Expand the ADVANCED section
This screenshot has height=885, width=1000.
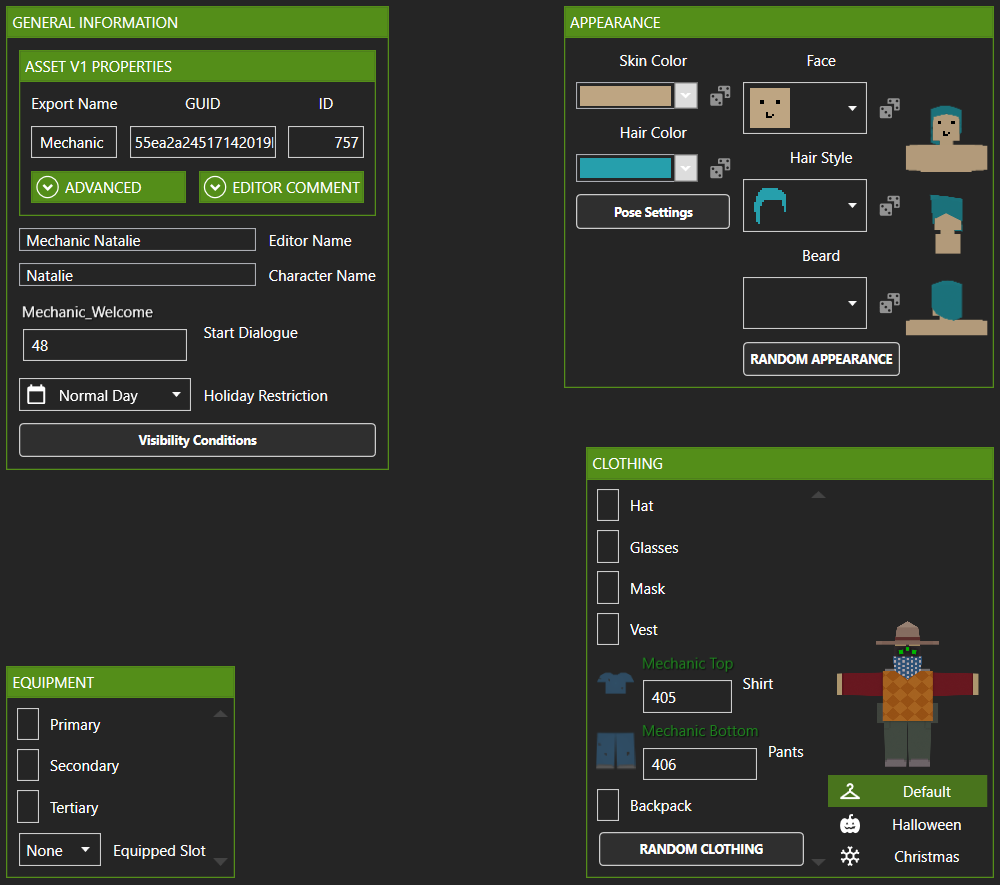pyautogui.click(x=108, y=187)
